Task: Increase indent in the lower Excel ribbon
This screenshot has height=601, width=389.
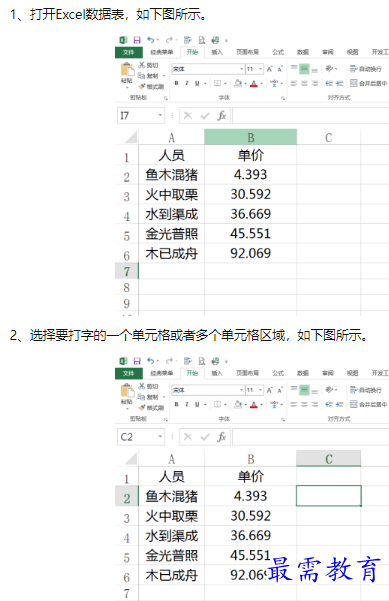Action: coord(339,404)
